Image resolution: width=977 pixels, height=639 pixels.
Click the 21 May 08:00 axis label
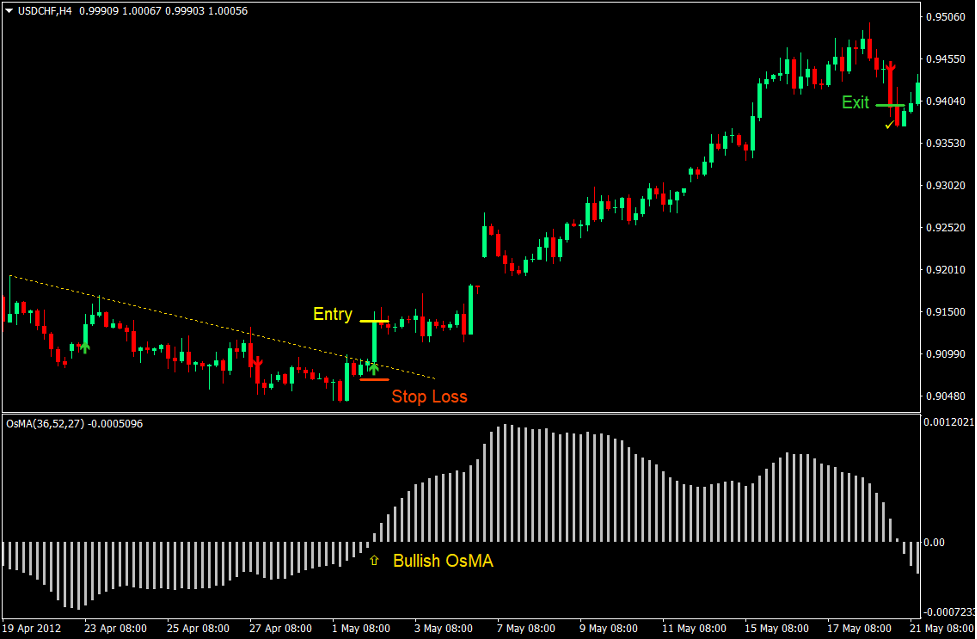(944, 628)
